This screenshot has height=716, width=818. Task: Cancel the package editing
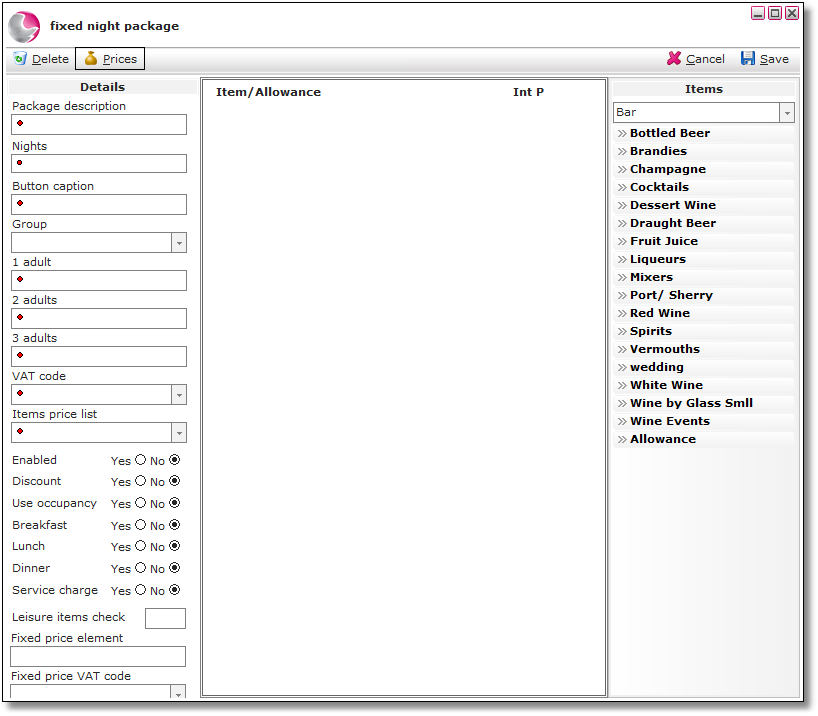(696, 58)
